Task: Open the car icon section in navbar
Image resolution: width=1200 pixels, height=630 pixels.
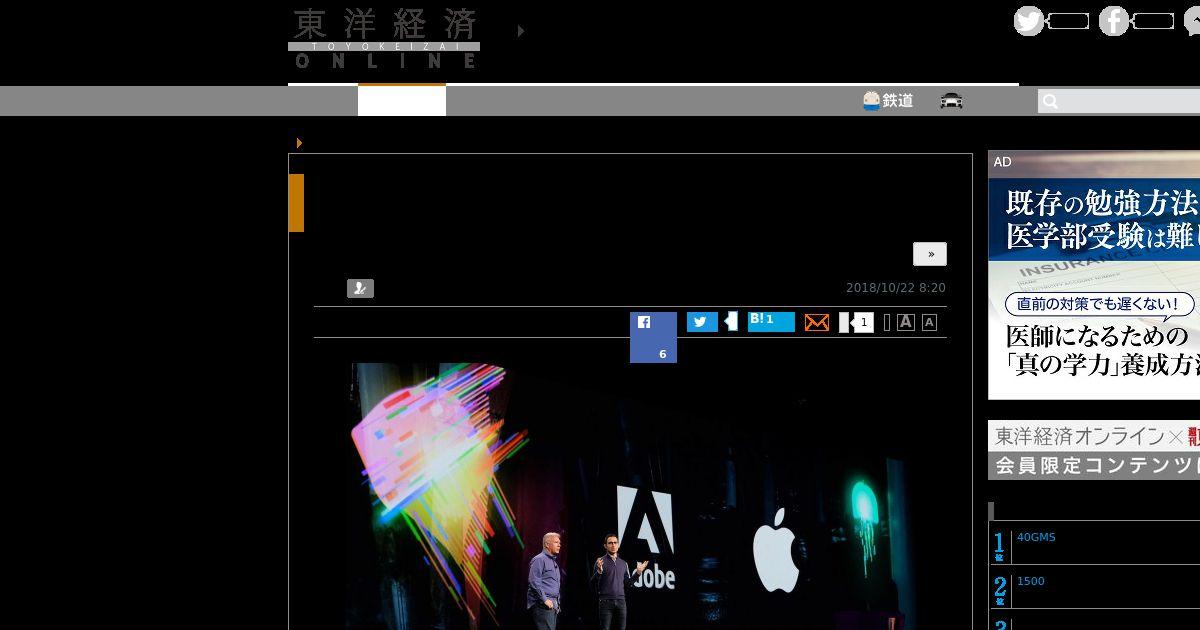Action: coord(951,101)
